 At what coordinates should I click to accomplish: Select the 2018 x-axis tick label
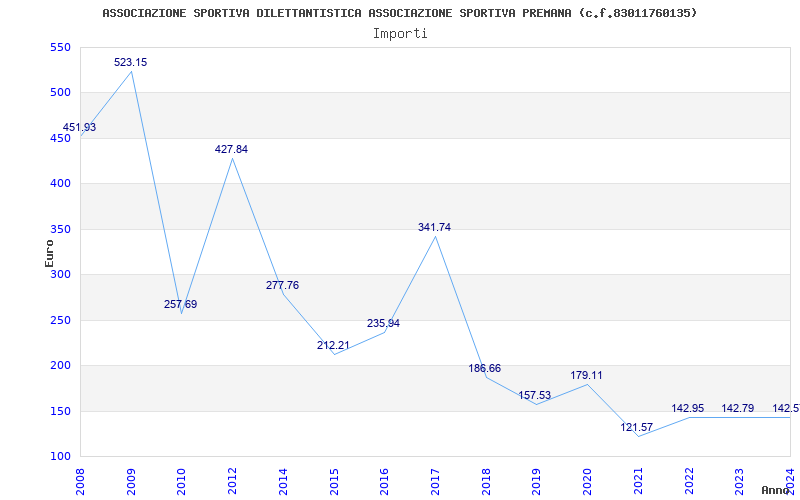[x=486, y=482]
